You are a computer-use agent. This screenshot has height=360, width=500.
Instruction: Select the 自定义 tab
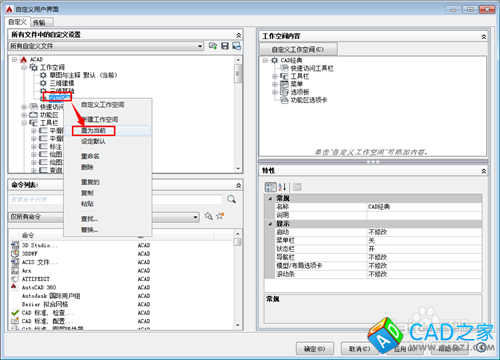17,22
